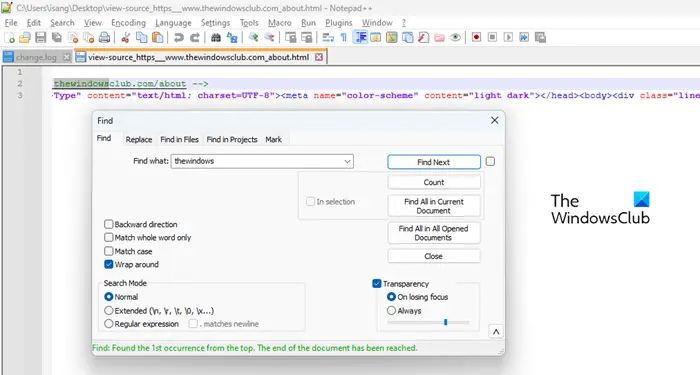Click the Open file folder icon

[x=25, y=38]
